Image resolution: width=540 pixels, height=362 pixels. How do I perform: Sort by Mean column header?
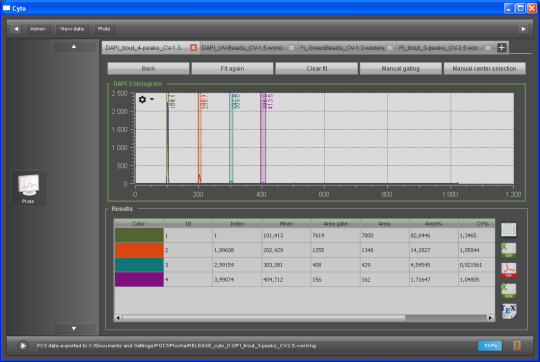(286, 224)
